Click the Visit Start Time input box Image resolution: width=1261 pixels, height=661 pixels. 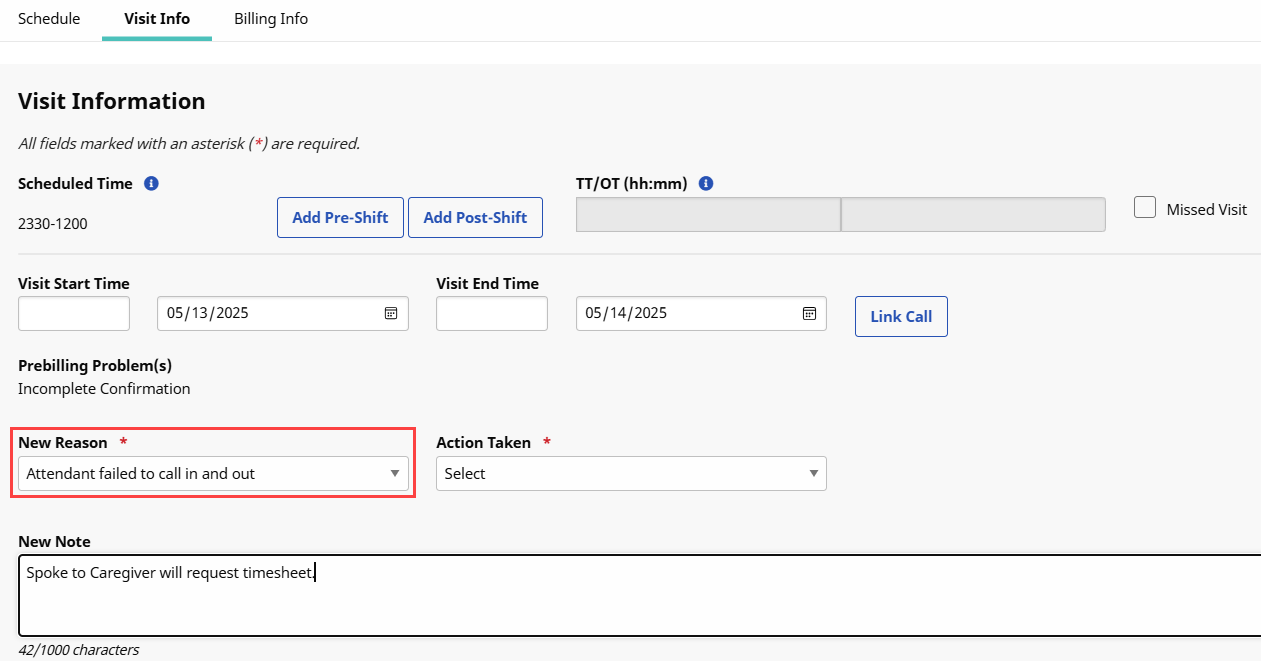click(x=74, y=313)
